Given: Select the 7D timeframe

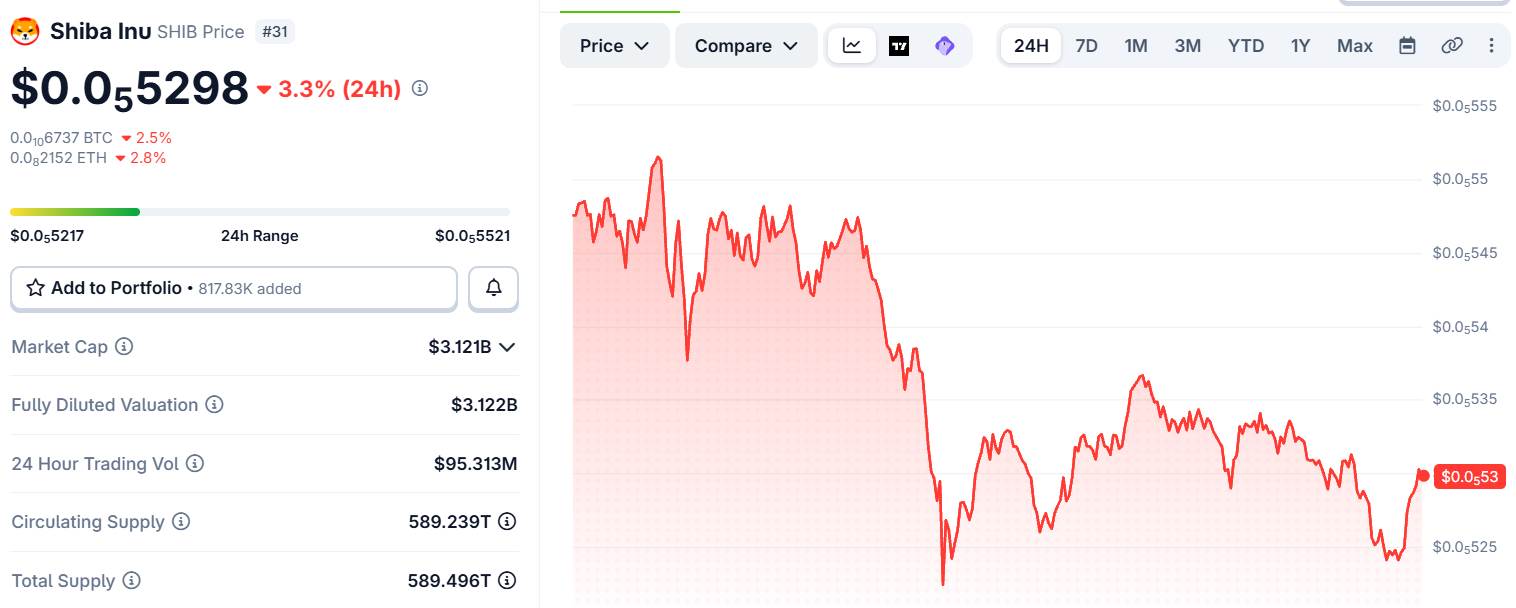Looking at the screenshot, I should click(1086, 46).
